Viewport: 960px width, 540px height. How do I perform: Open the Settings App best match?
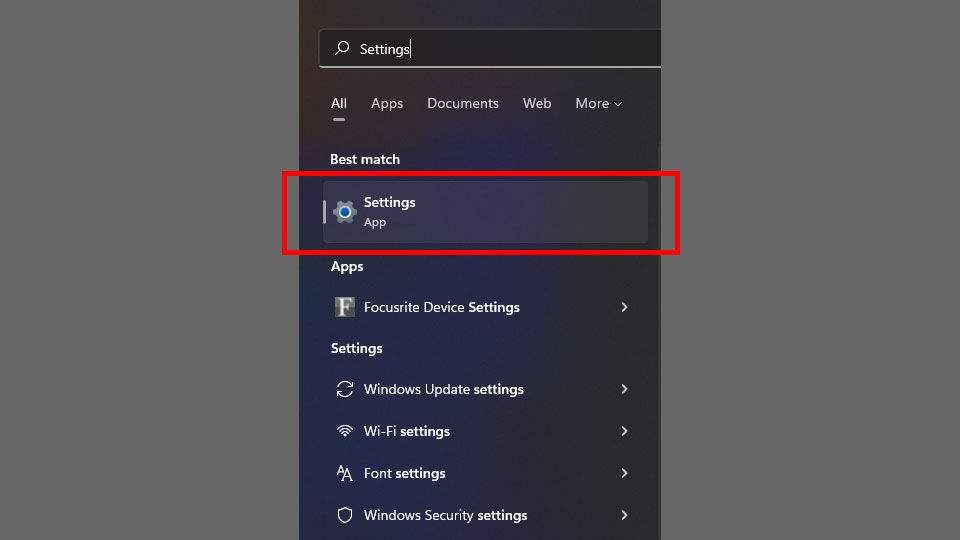click(x=486, y=212)
